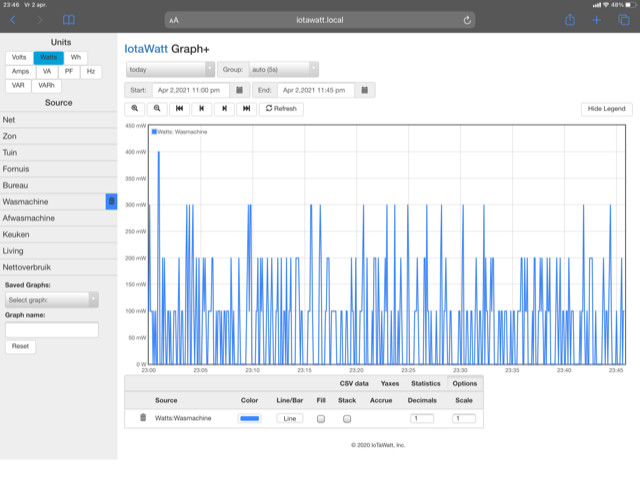
Task: Click the Refresh button
Action: [x=281, y=109]
